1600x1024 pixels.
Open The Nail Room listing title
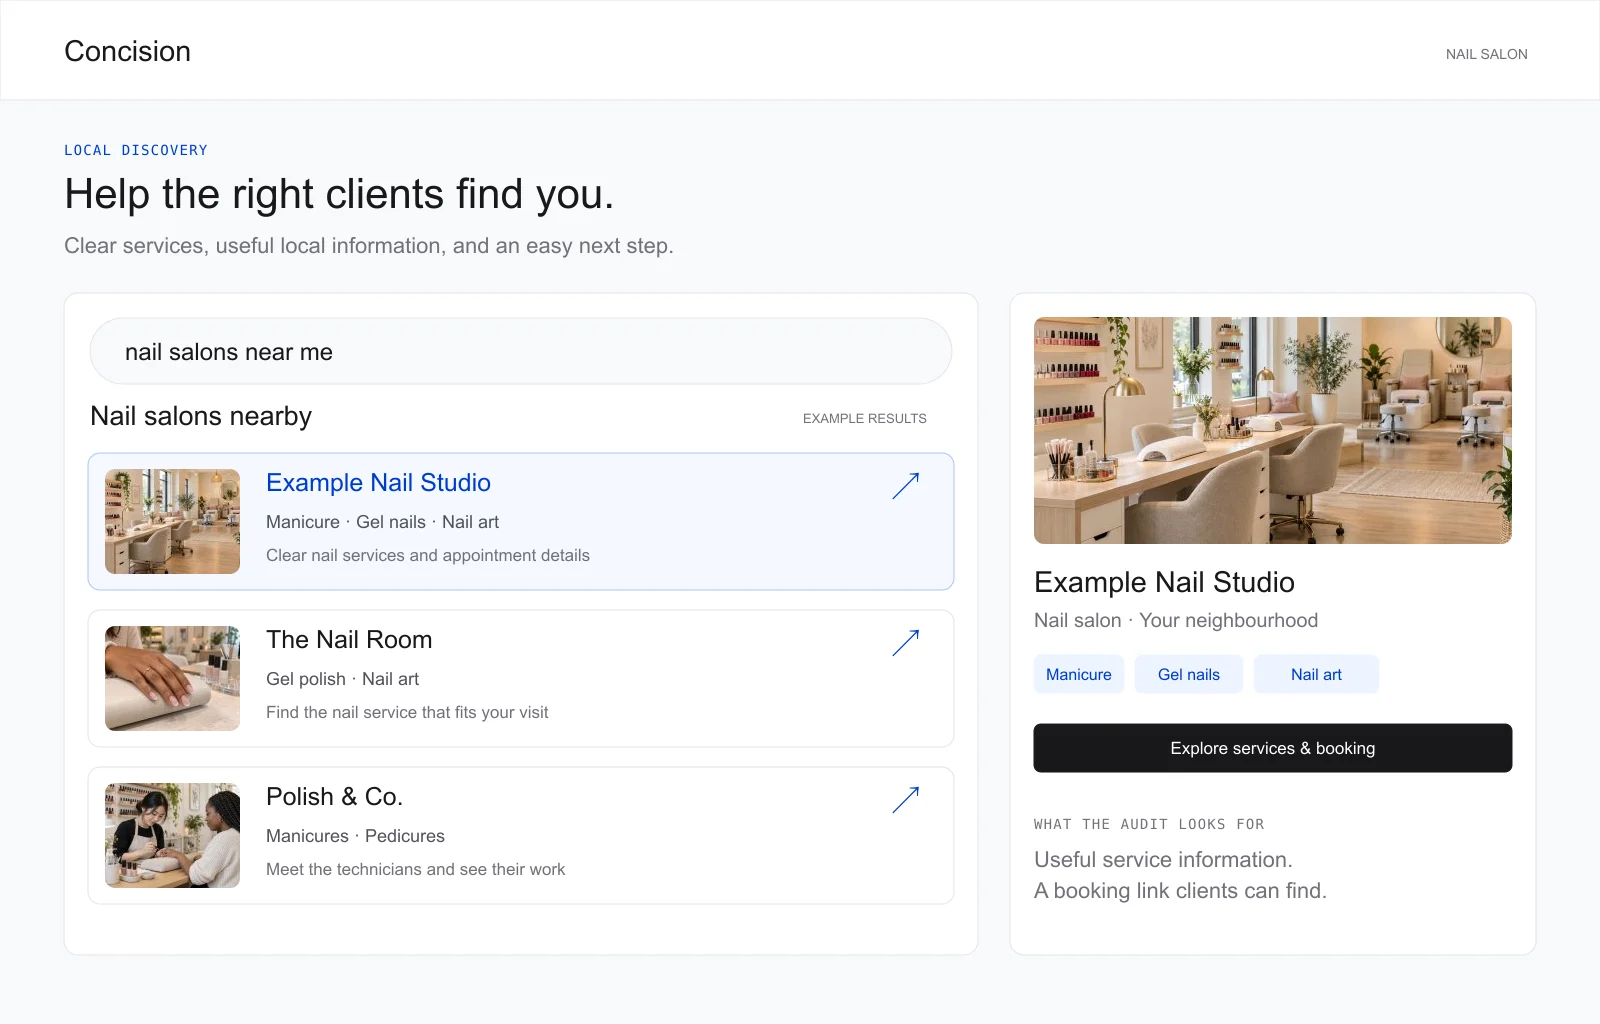point(349,640)
